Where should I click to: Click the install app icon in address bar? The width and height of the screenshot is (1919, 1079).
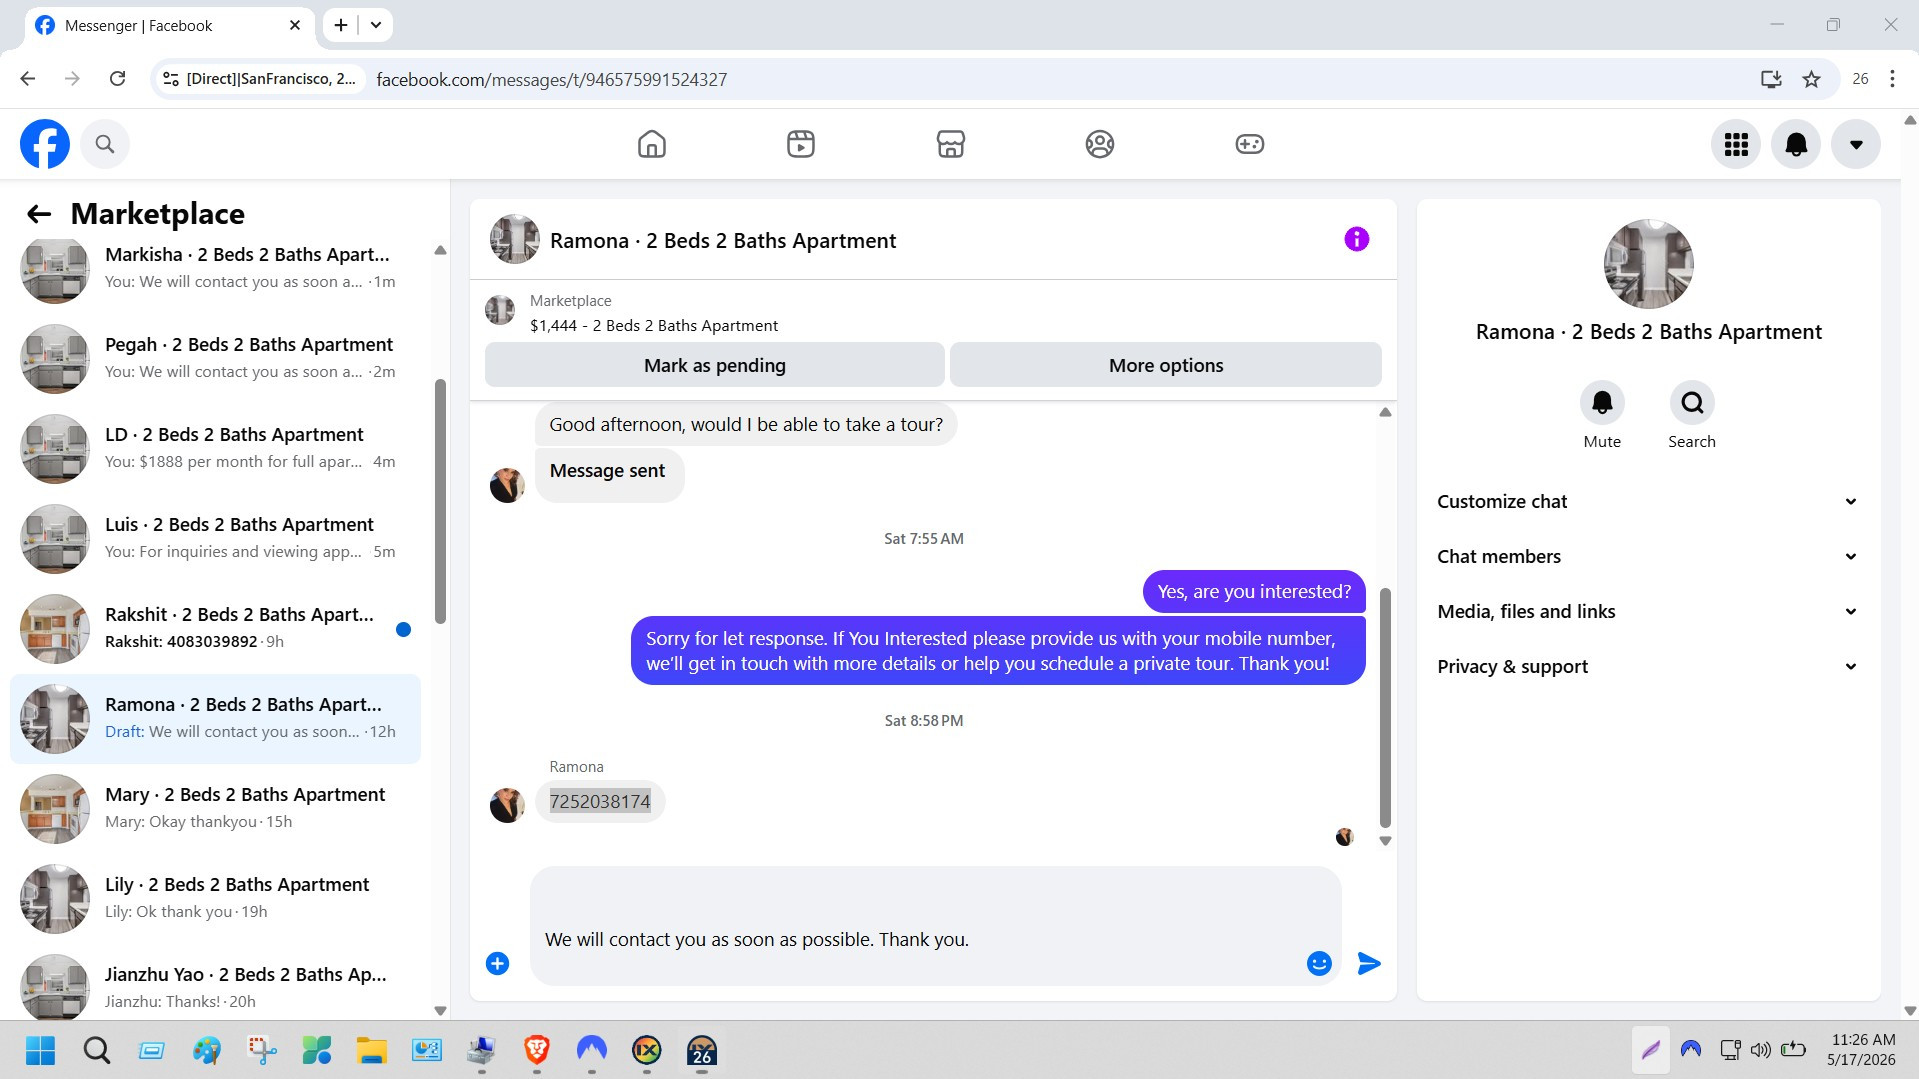(1771, 79)
